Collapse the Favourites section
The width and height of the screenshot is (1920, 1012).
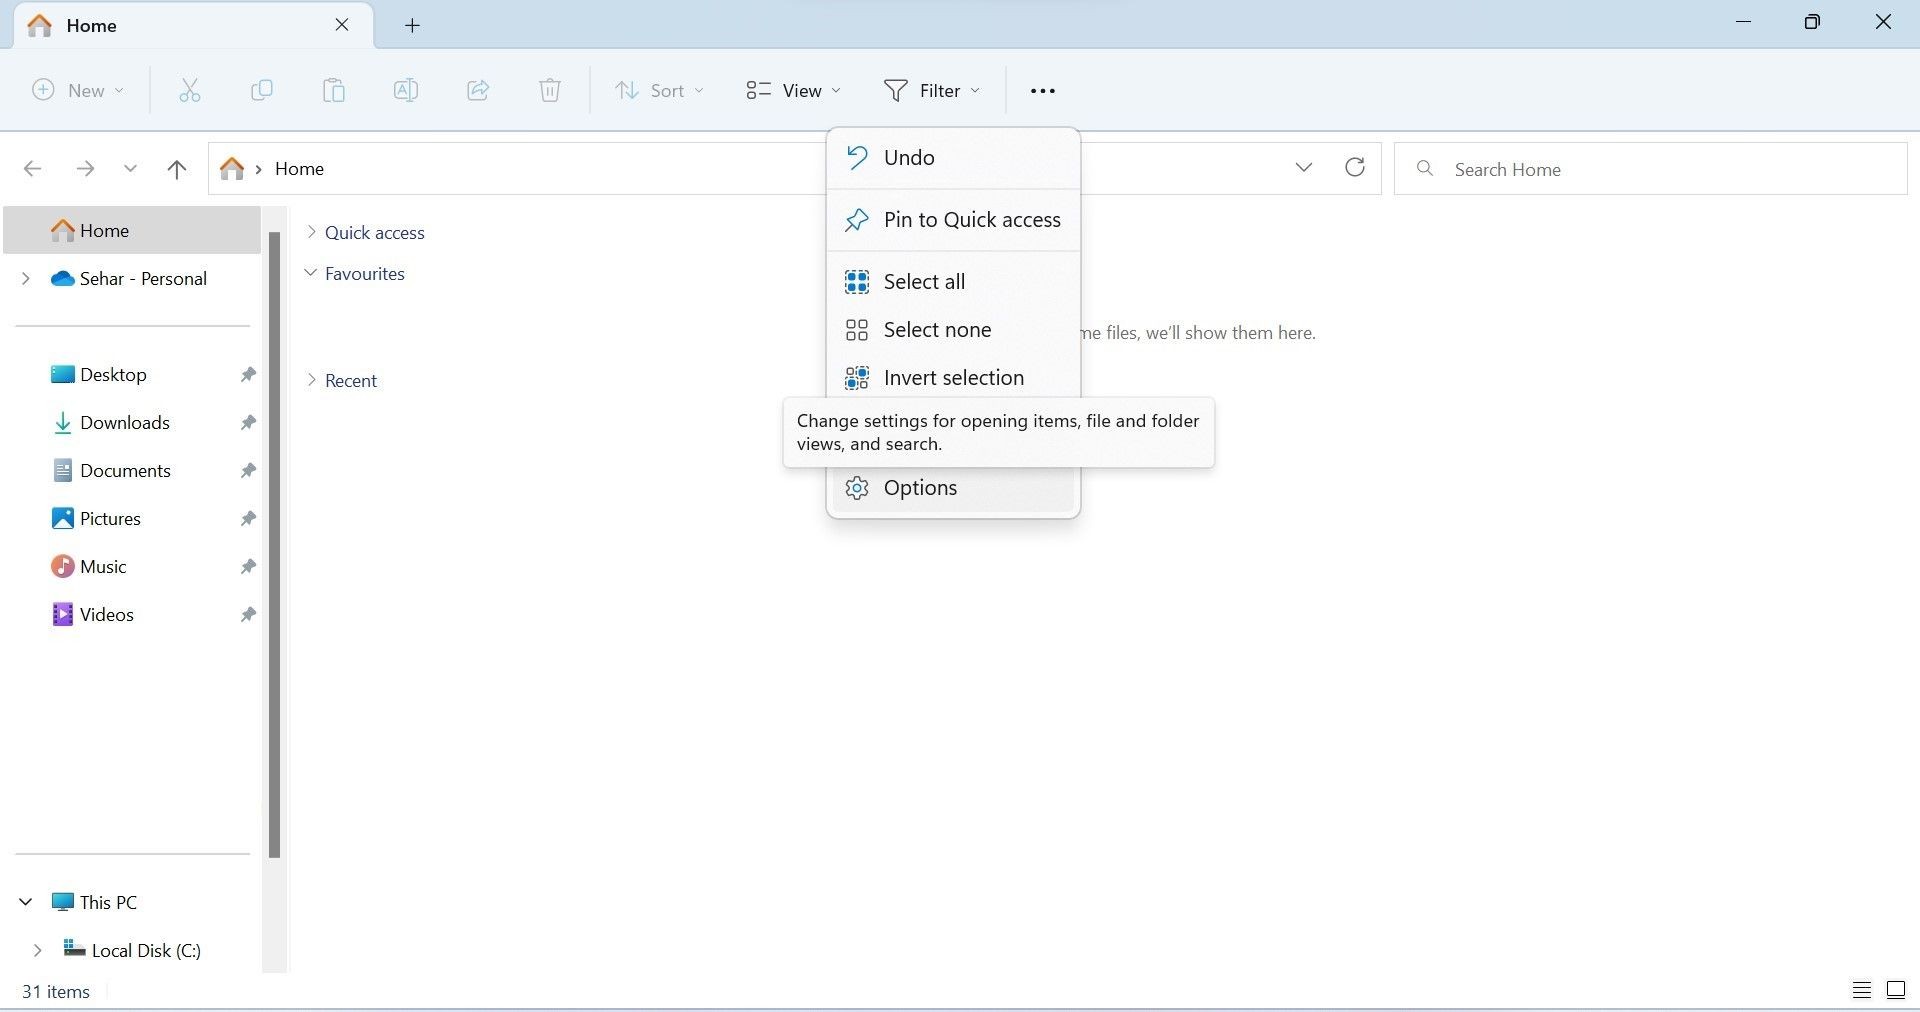pos(311,273)
